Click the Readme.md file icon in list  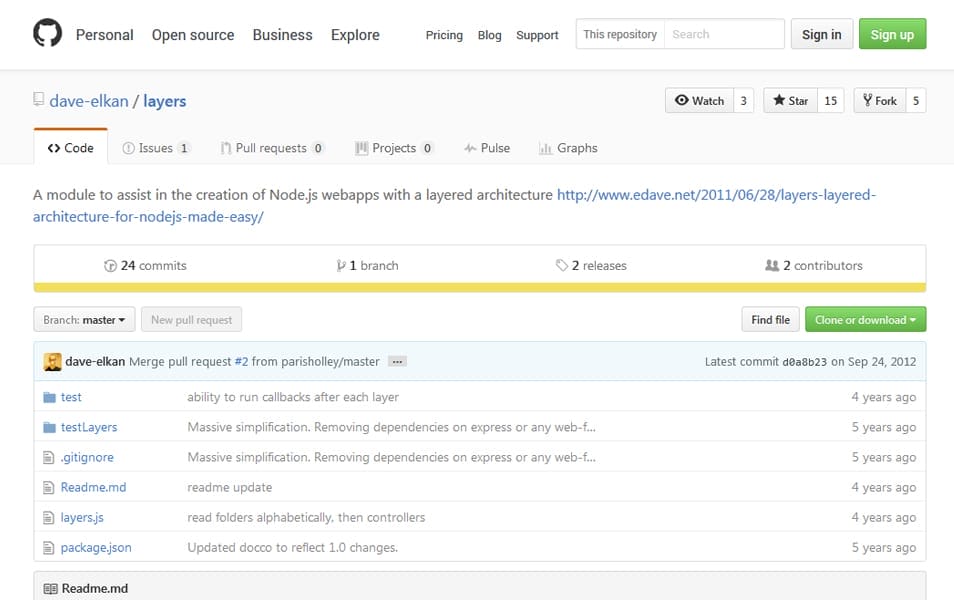(48, 487)
